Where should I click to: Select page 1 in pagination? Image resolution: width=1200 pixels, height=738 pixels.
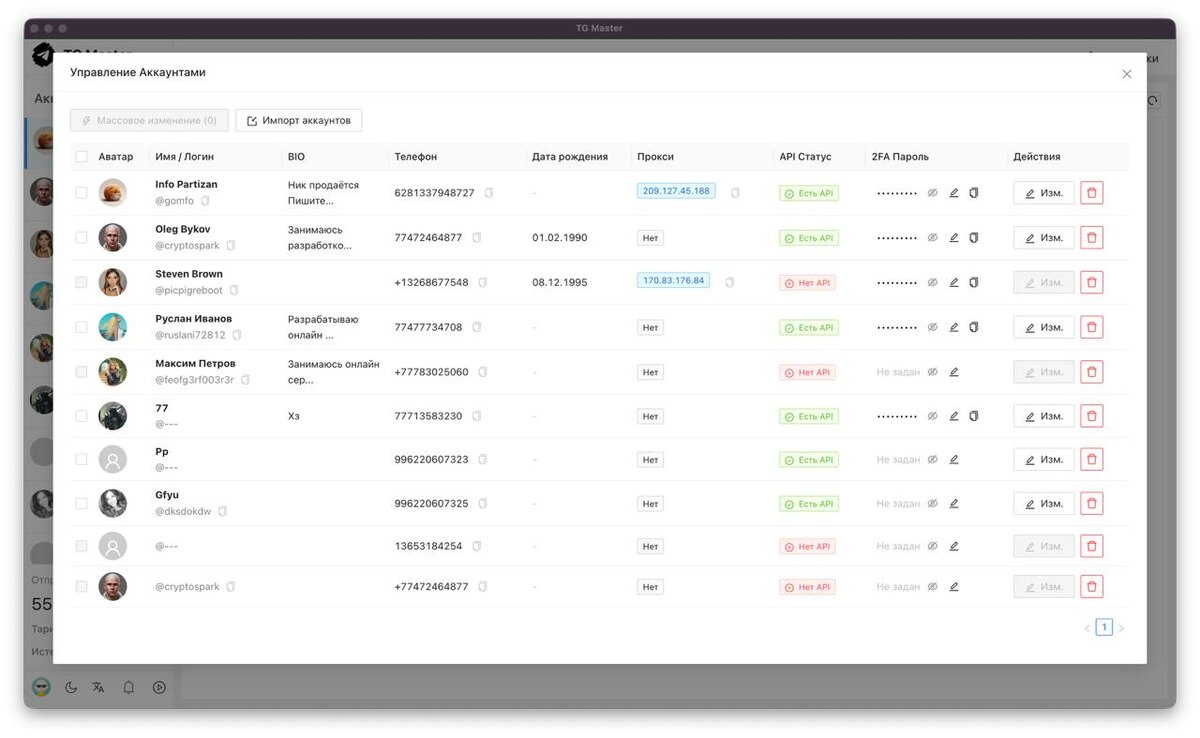click(1104, 628)
